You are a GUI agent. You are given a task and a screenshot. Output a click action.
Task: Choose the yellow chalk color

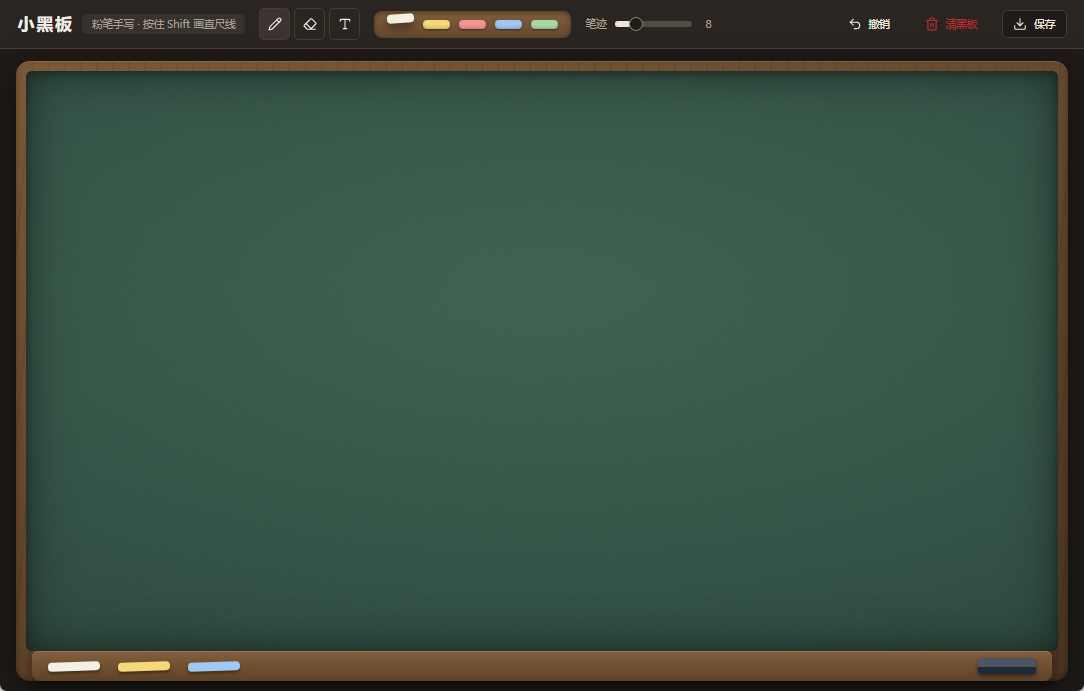pyautogui.click(x=436, y=24)
